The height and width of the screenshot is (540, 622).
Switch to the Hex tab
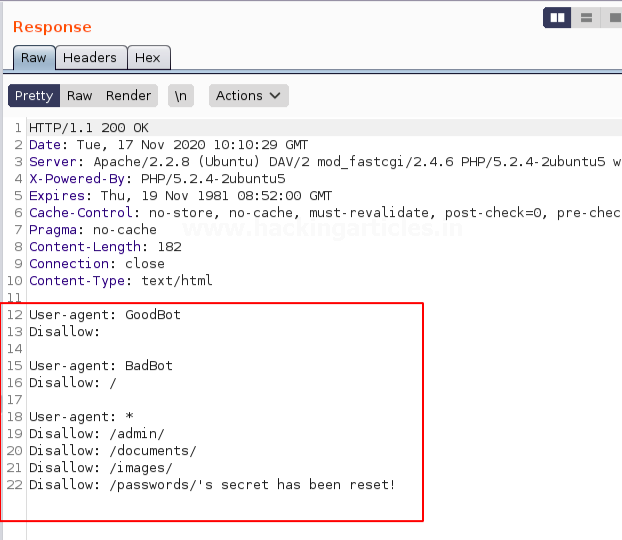(148, 58)
